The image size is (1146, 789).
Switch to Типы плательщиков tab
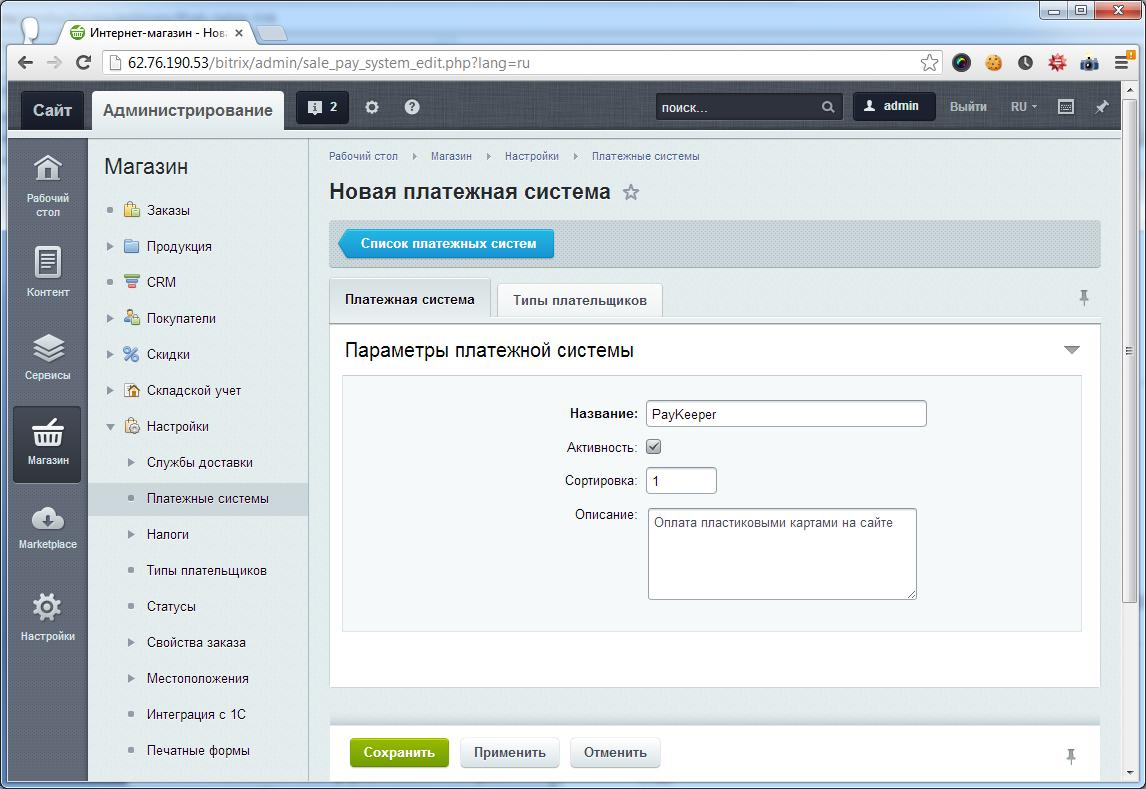pyautogui.click(x=579, y=300)
